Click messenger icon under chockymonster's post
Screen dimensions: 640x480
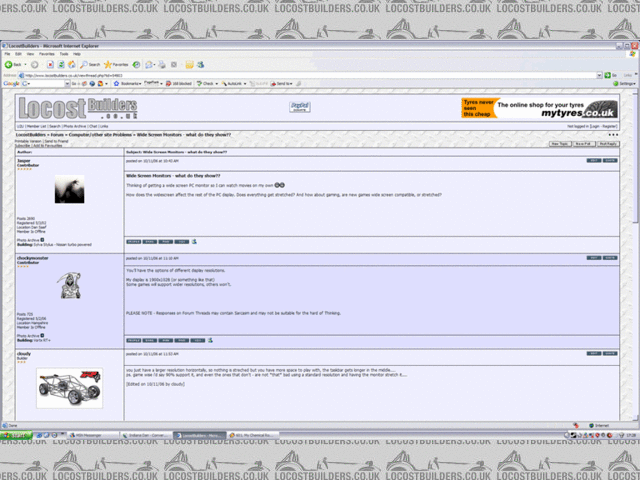(210, 340)
